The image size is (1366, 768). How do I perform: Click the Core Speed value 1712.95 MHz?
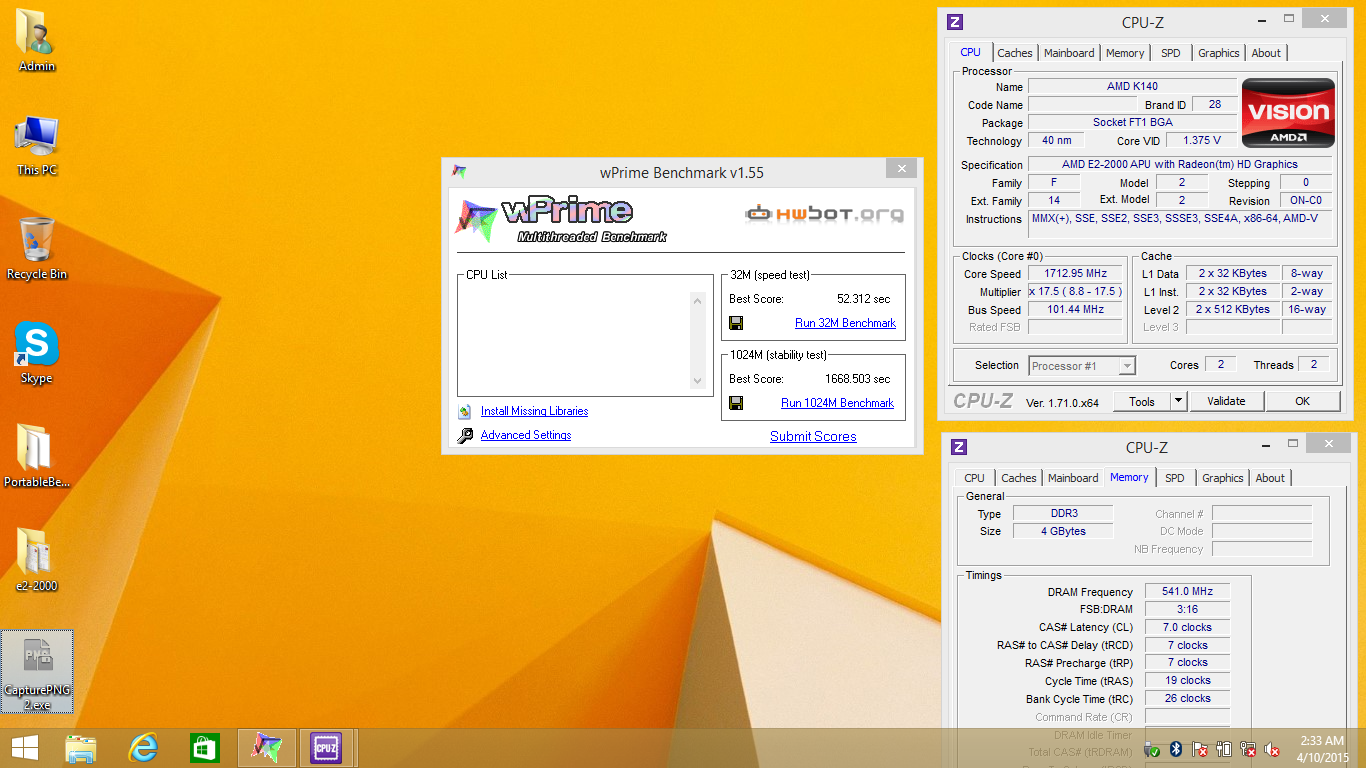tap(1075, 274)
